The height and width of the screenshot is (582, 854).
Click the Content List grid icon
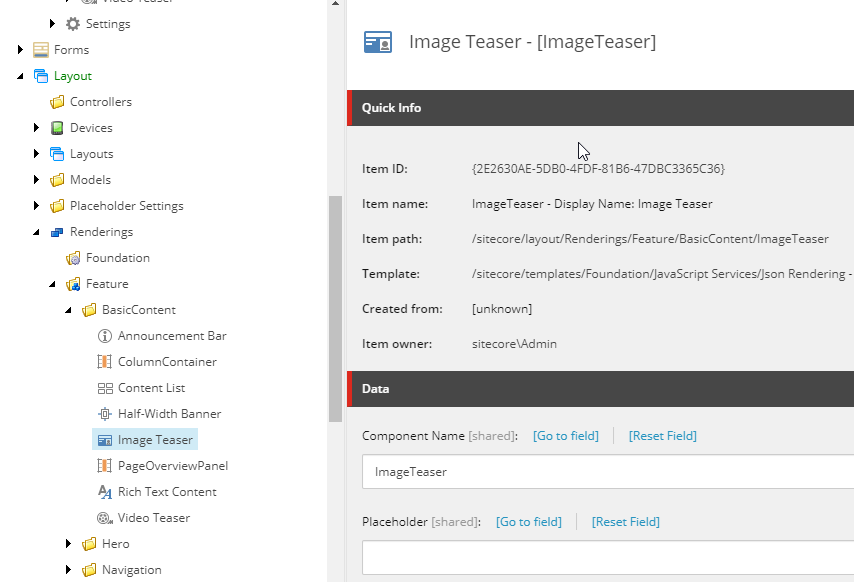click(105, 388)
